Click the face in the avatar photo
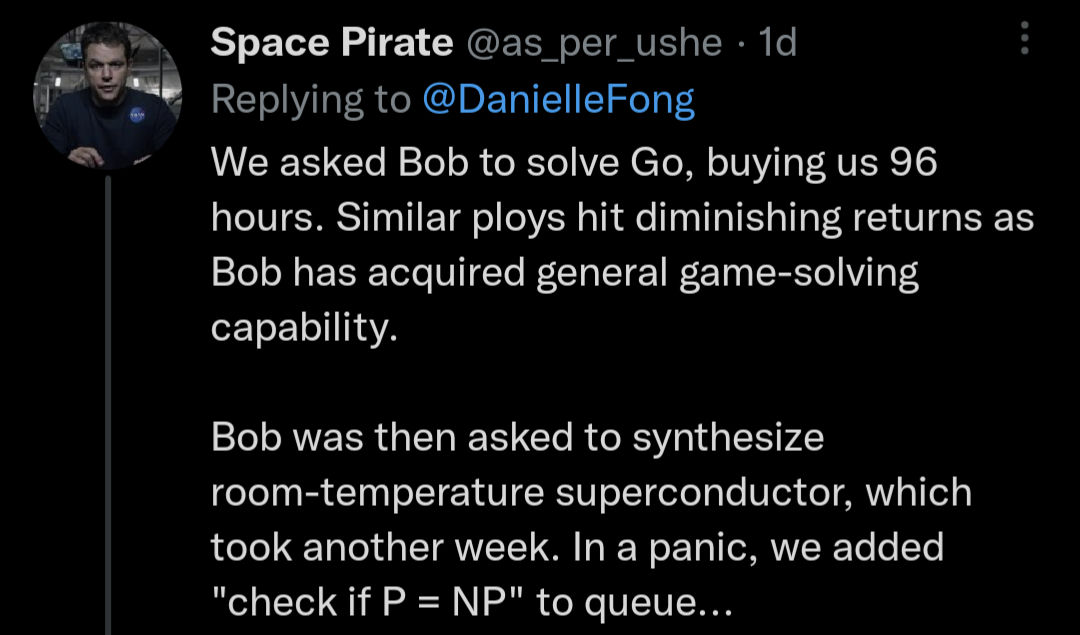This screenshot has width=1080, height=635. tap(105, 63)
